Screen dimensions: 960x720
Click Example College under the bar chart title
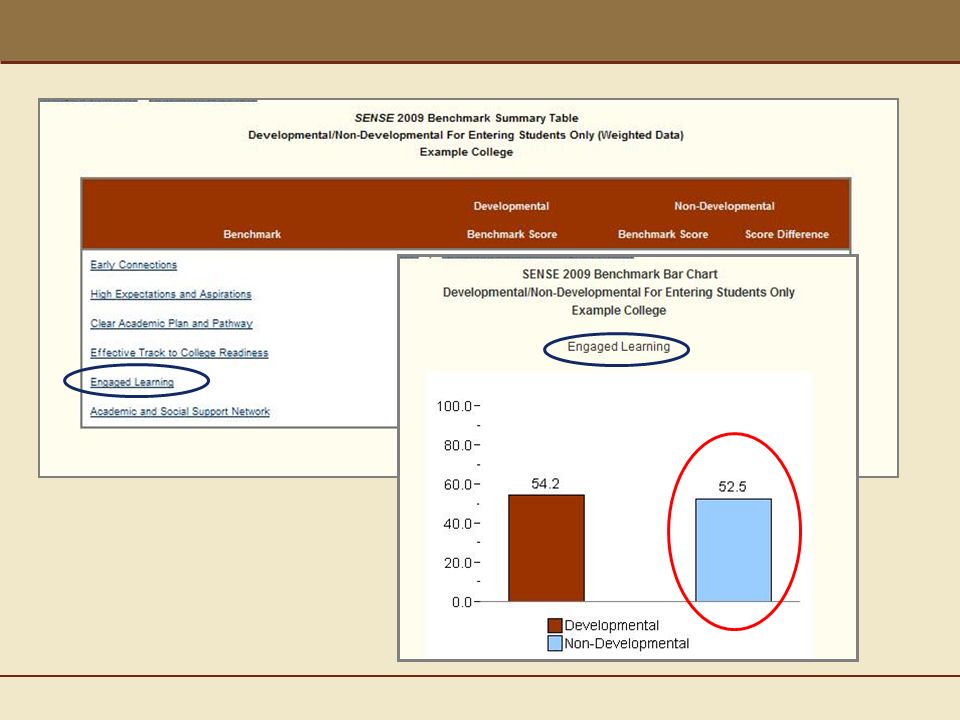(x=619, y=310)
